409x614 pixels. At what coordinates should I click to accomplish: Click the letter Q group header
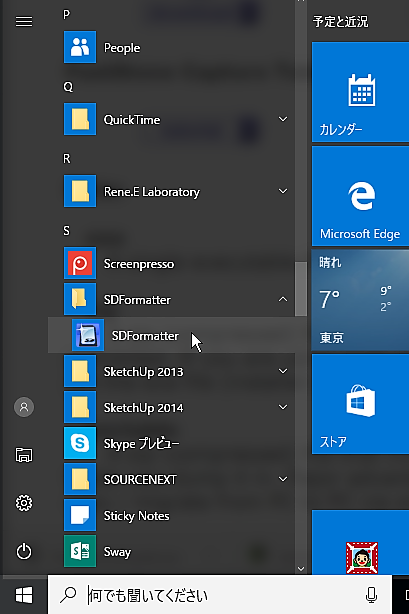coord(68,87)
